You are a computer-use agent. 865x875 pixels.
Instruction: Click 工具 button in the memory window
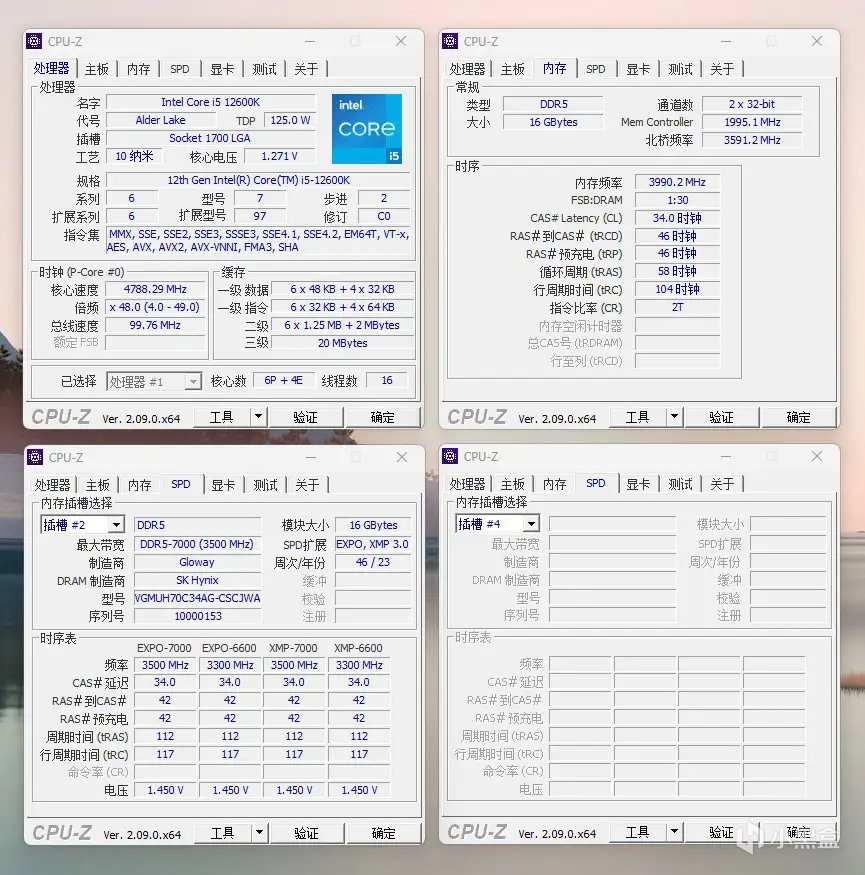coord(637,417)
